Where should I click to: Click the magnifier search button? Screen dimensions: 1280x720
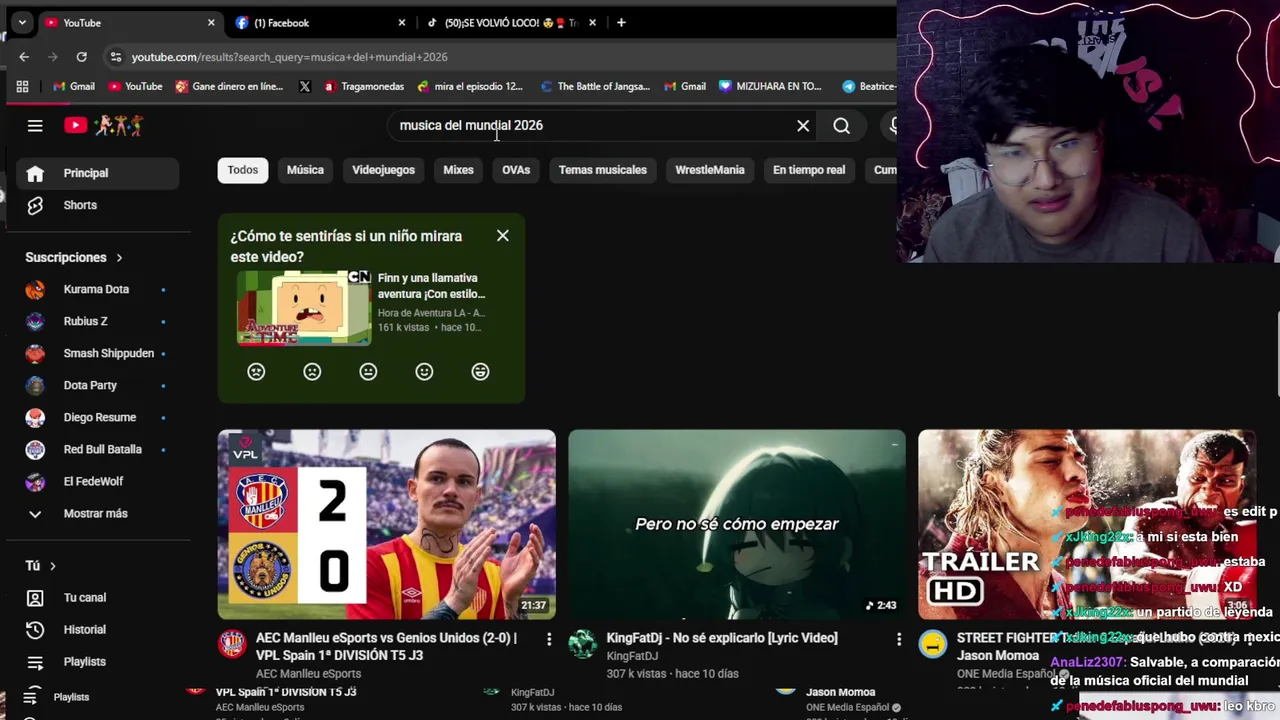pos(842,125)
